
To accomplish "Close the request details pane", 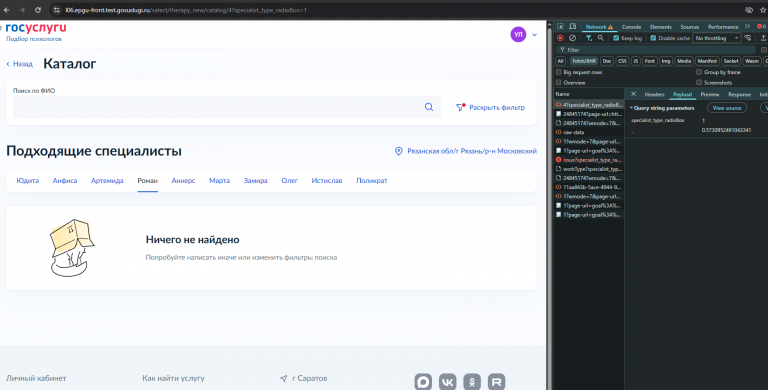I will (633, 94).
